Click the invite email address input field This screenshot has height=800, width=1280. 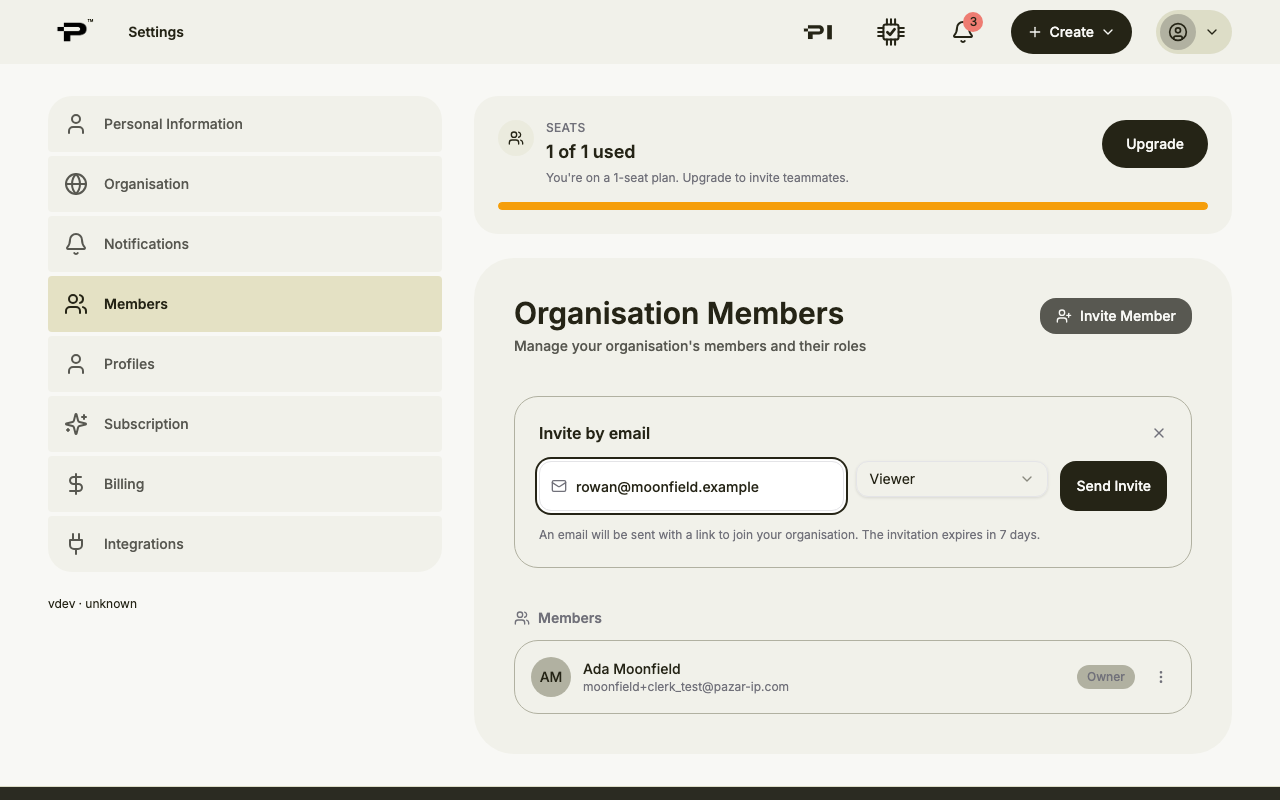point(691,486)
